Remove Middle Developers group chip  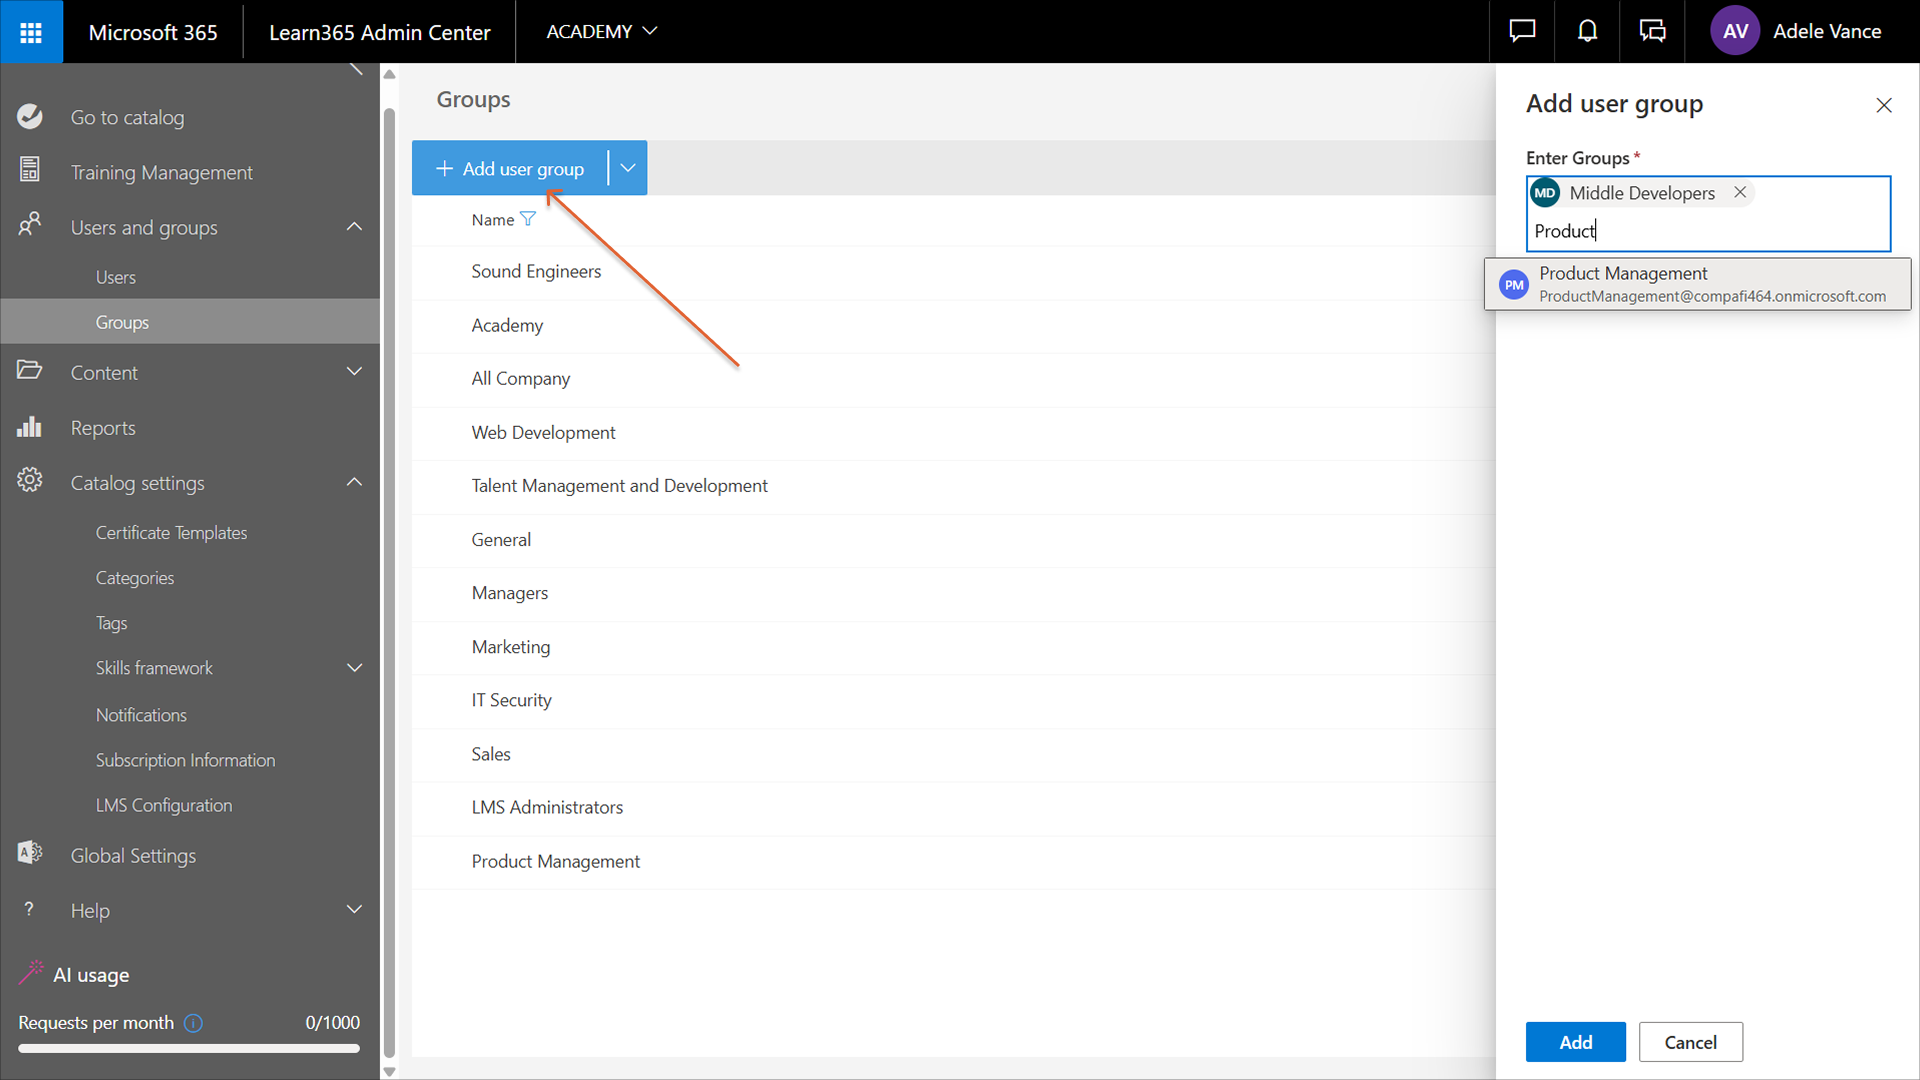(x=1740, y=193)
